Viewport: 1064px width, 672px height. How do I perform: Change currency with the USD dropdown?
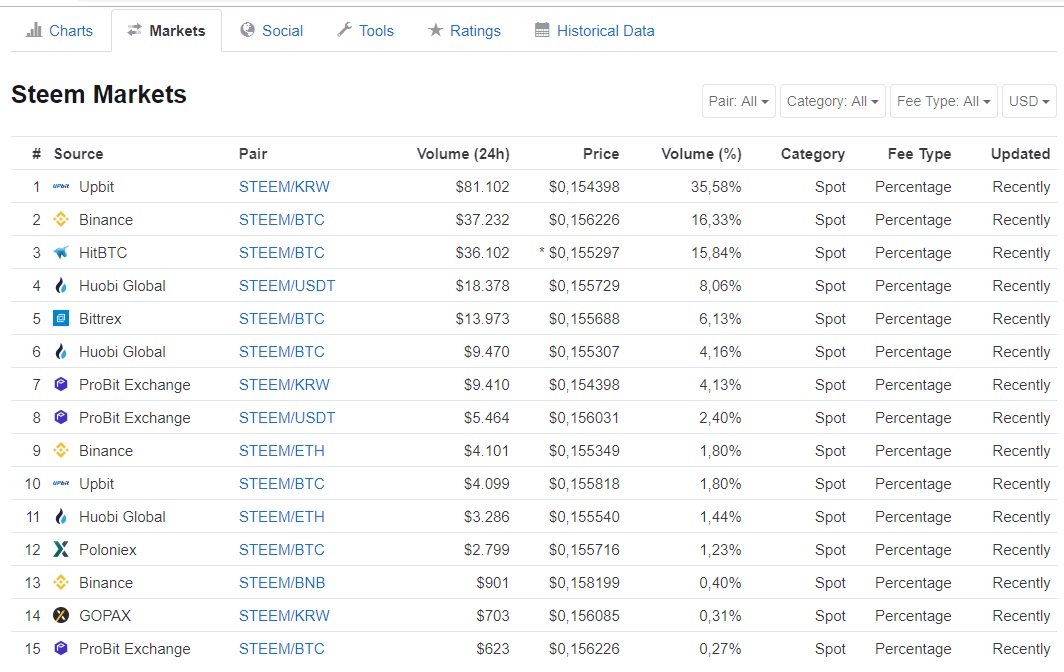[1029, 101]
